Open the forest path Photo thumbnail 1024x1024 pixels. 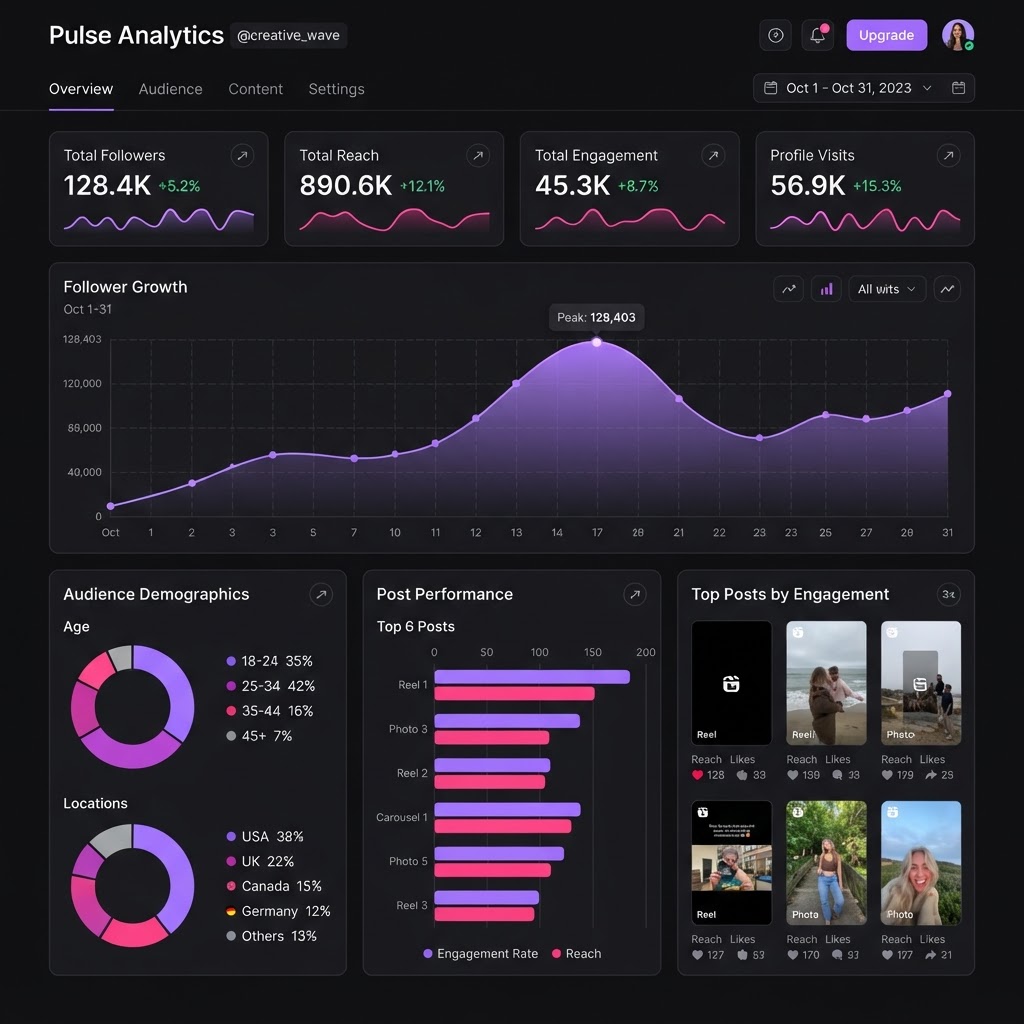point(826,863)
